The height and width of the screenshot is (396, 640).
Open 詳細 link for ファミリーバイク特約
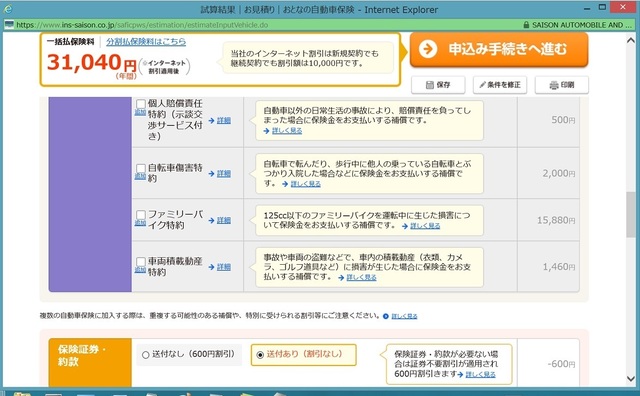(224, 220)
